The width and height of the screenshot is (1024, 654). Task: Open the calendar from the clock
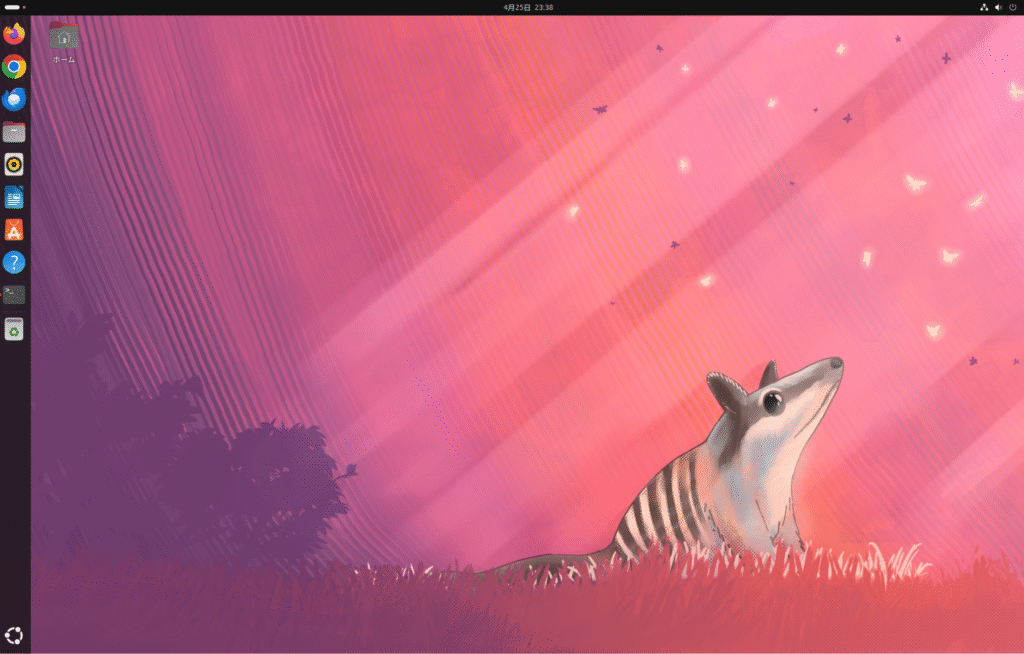tap(529, 7)
